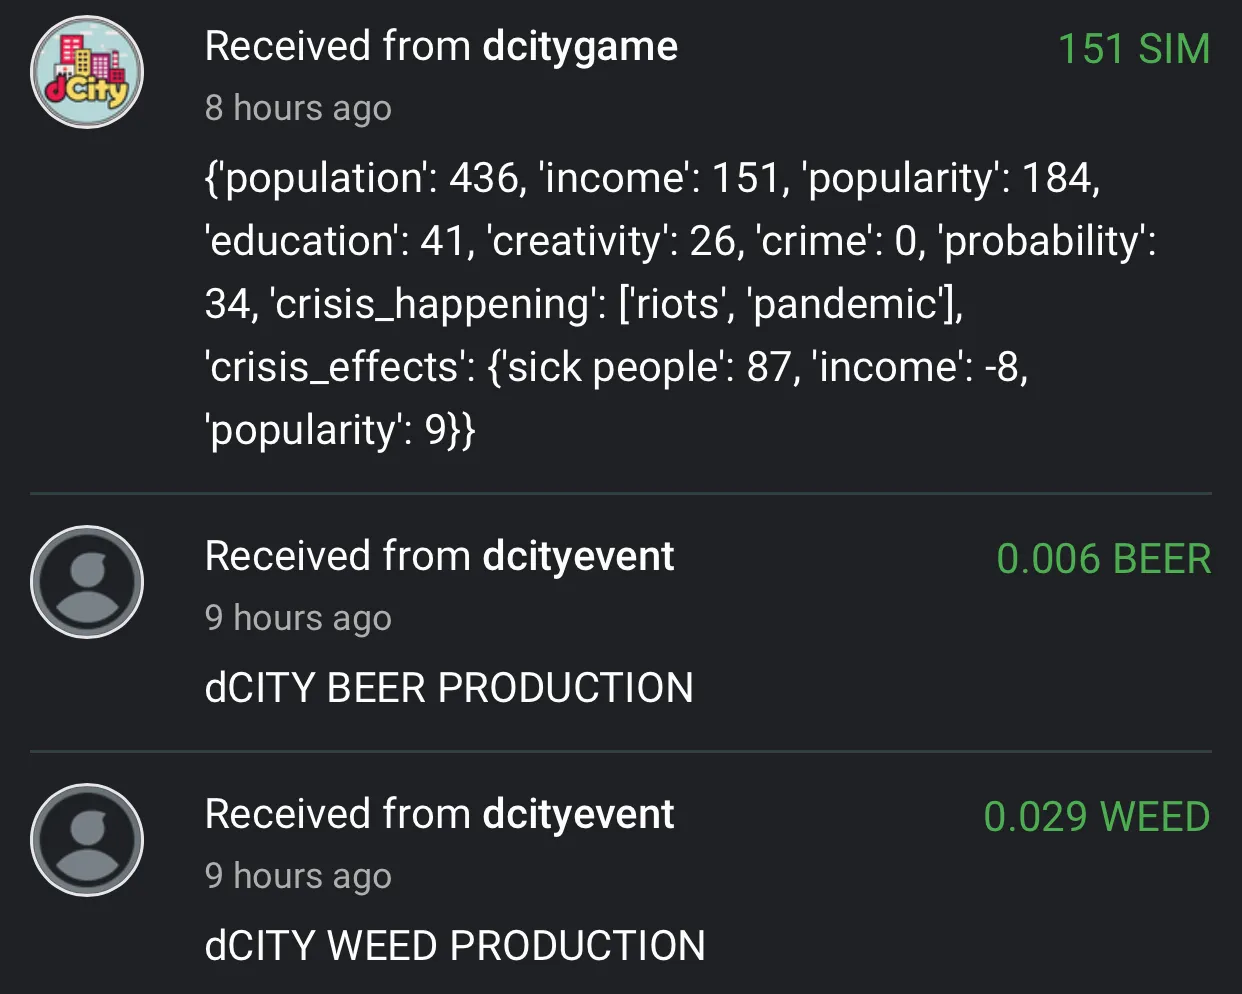Open the avatar beside the WEED transfer
Viewport: 1242px width, 994px height.
click(87, 840)
